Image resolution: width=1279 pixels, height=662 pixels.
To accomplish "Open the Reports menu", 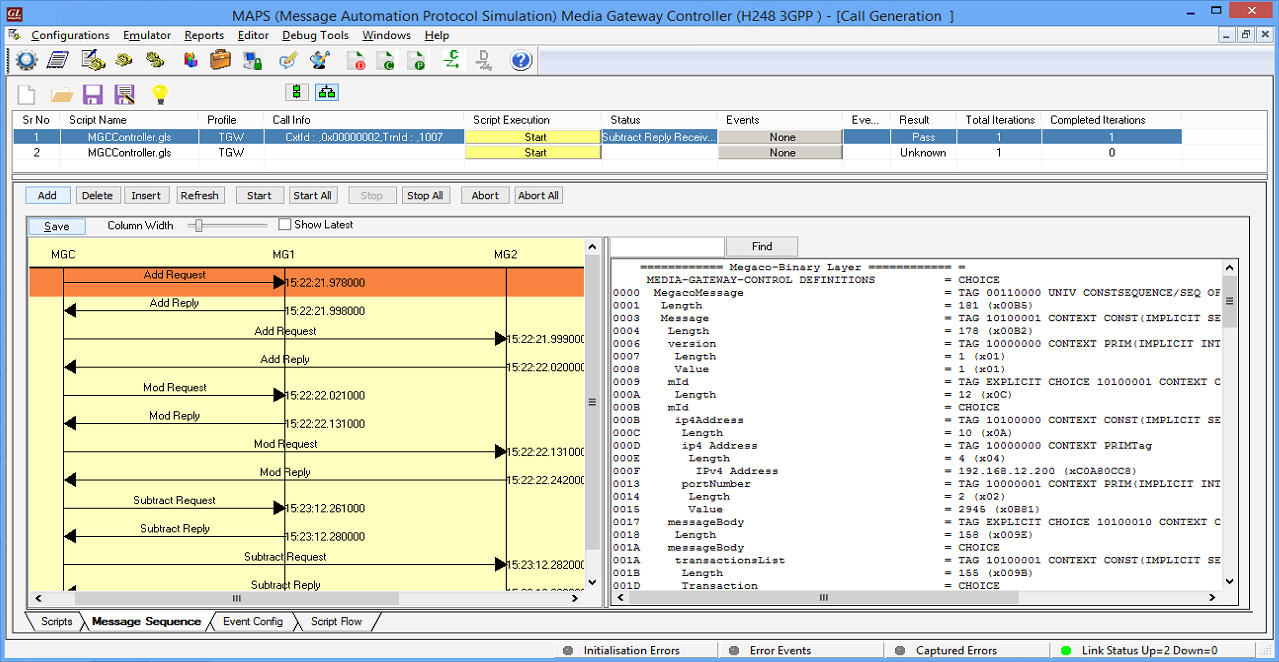I will 204,35.
